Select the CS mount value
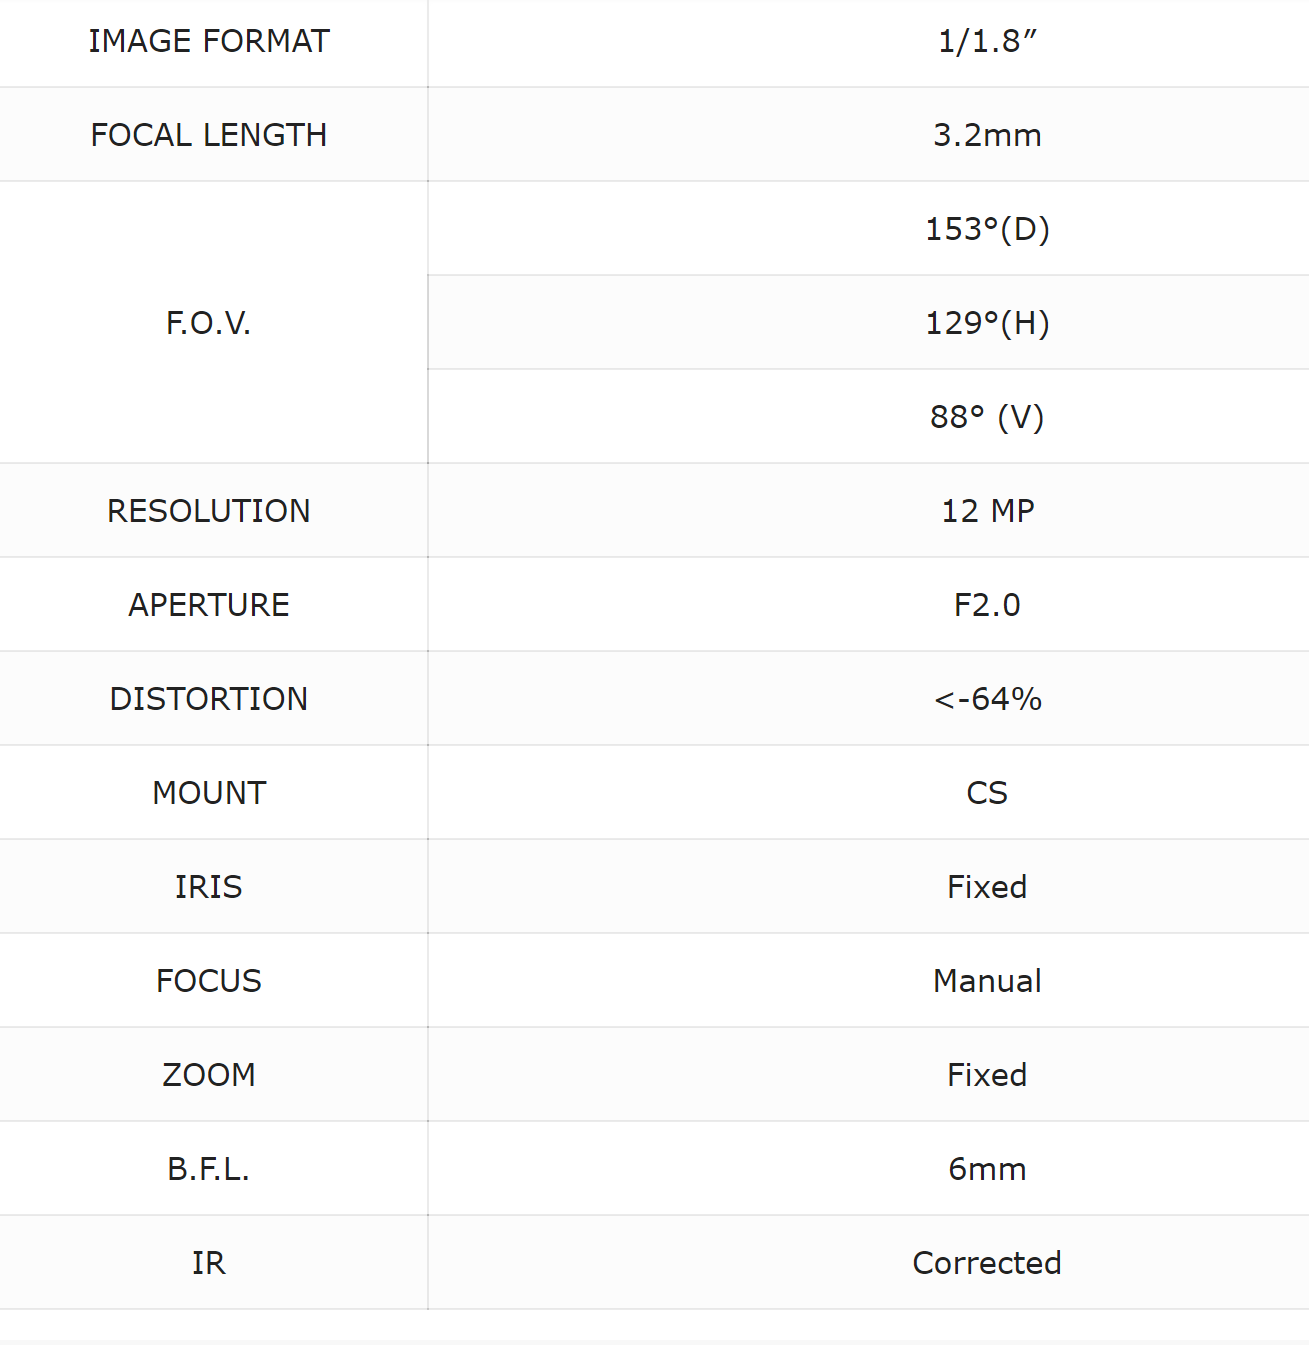This screenshot has height=1345, width=1309. 987,793
